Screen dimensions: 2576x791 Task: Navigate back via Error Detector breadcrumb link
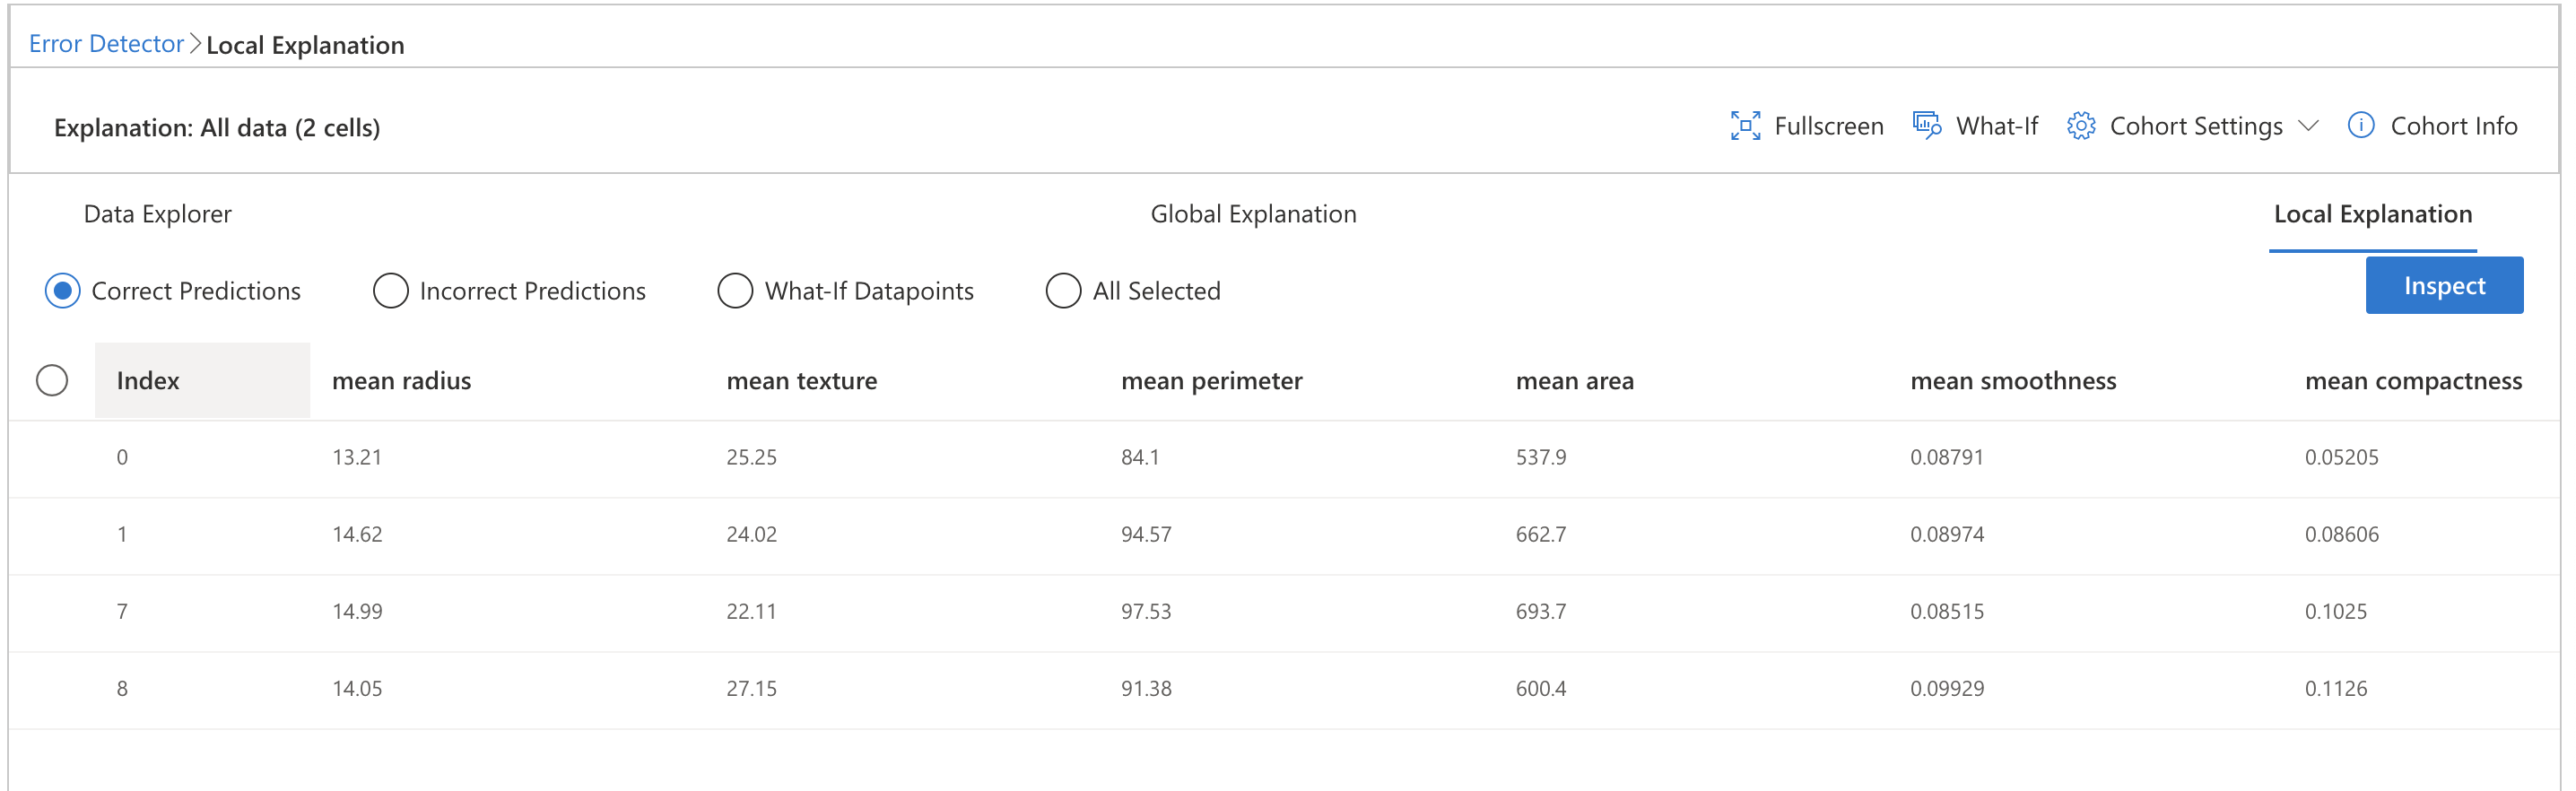pos(105,44)
